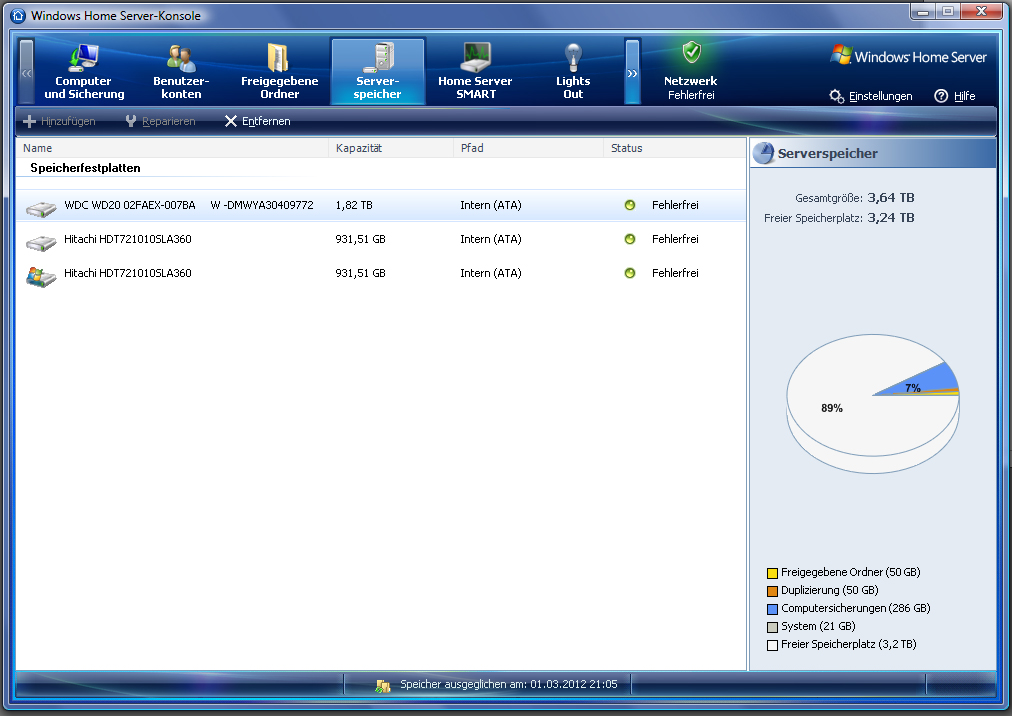The width and height of the screenshot is (1012, 716).
Task: Click the Hinzufügen toolbar button
Action: [x=59, y=121]
